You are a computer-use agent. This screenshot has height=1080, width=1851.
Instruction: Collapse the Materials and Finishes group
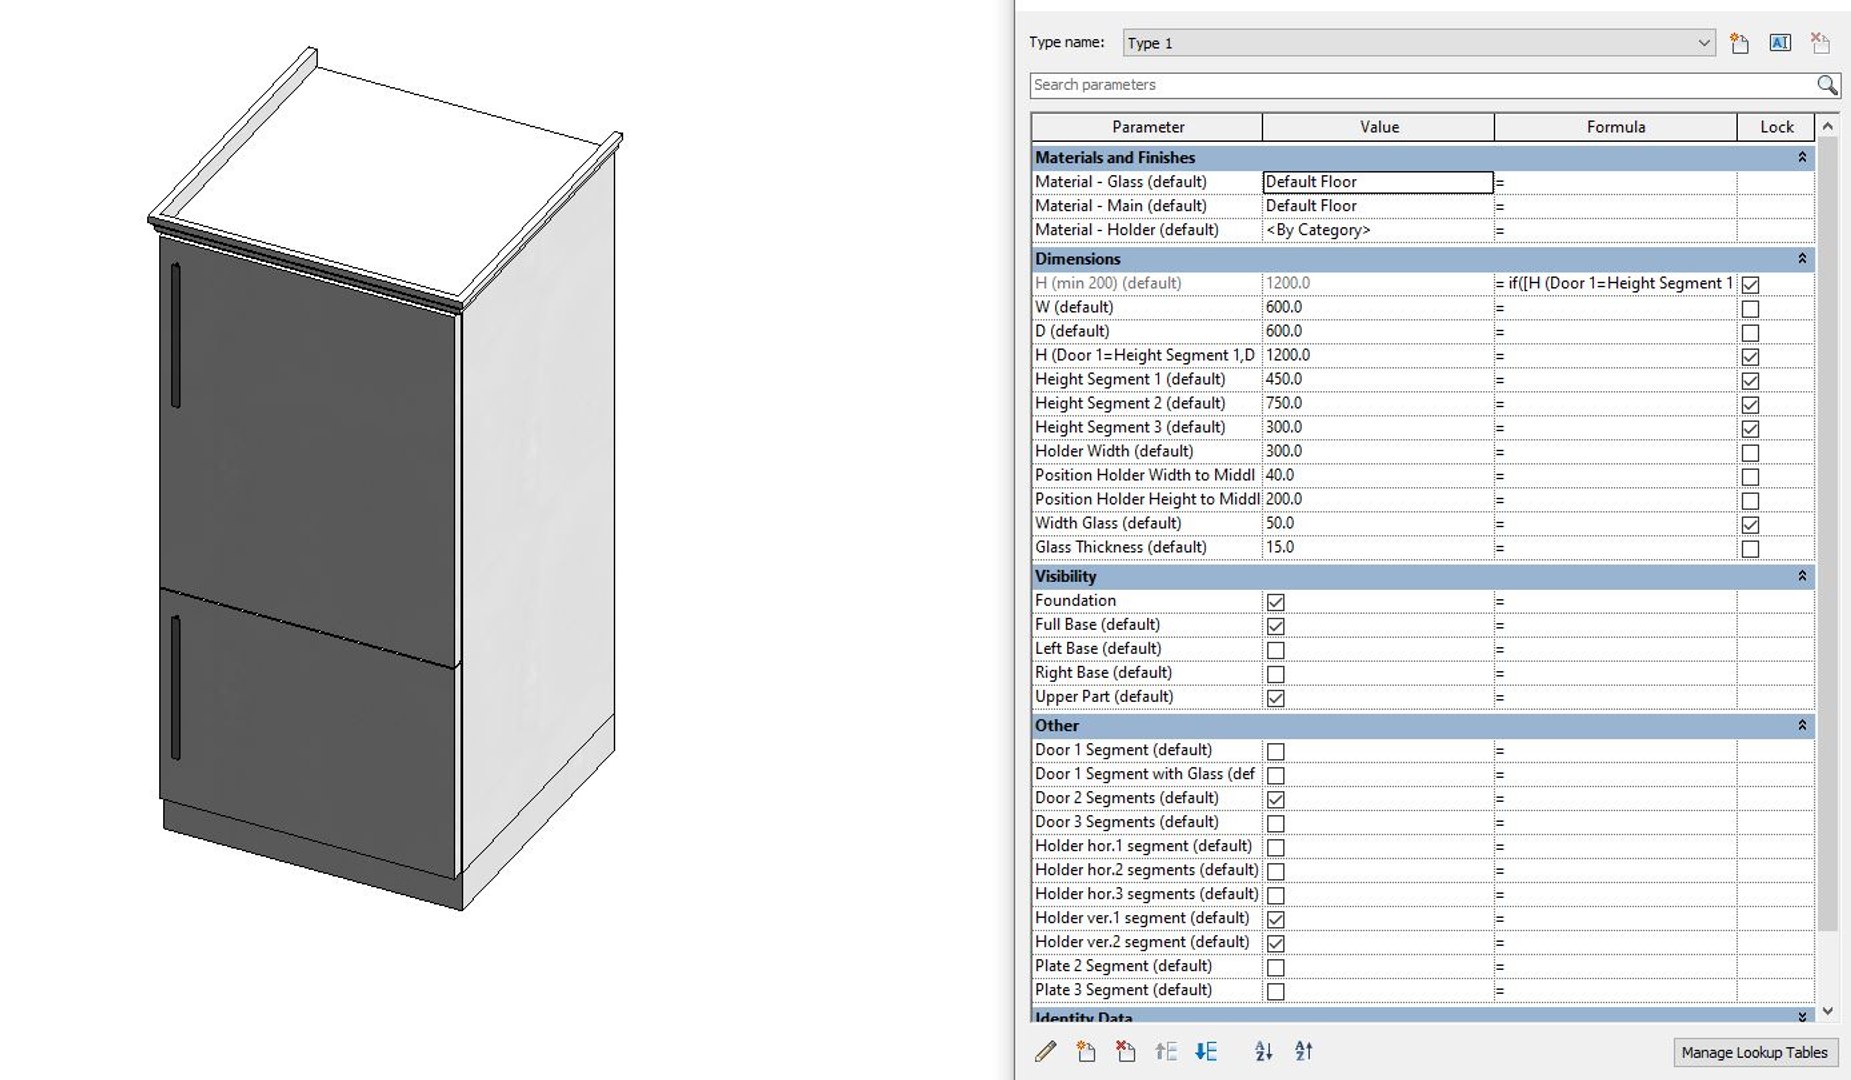(1802, 157)
